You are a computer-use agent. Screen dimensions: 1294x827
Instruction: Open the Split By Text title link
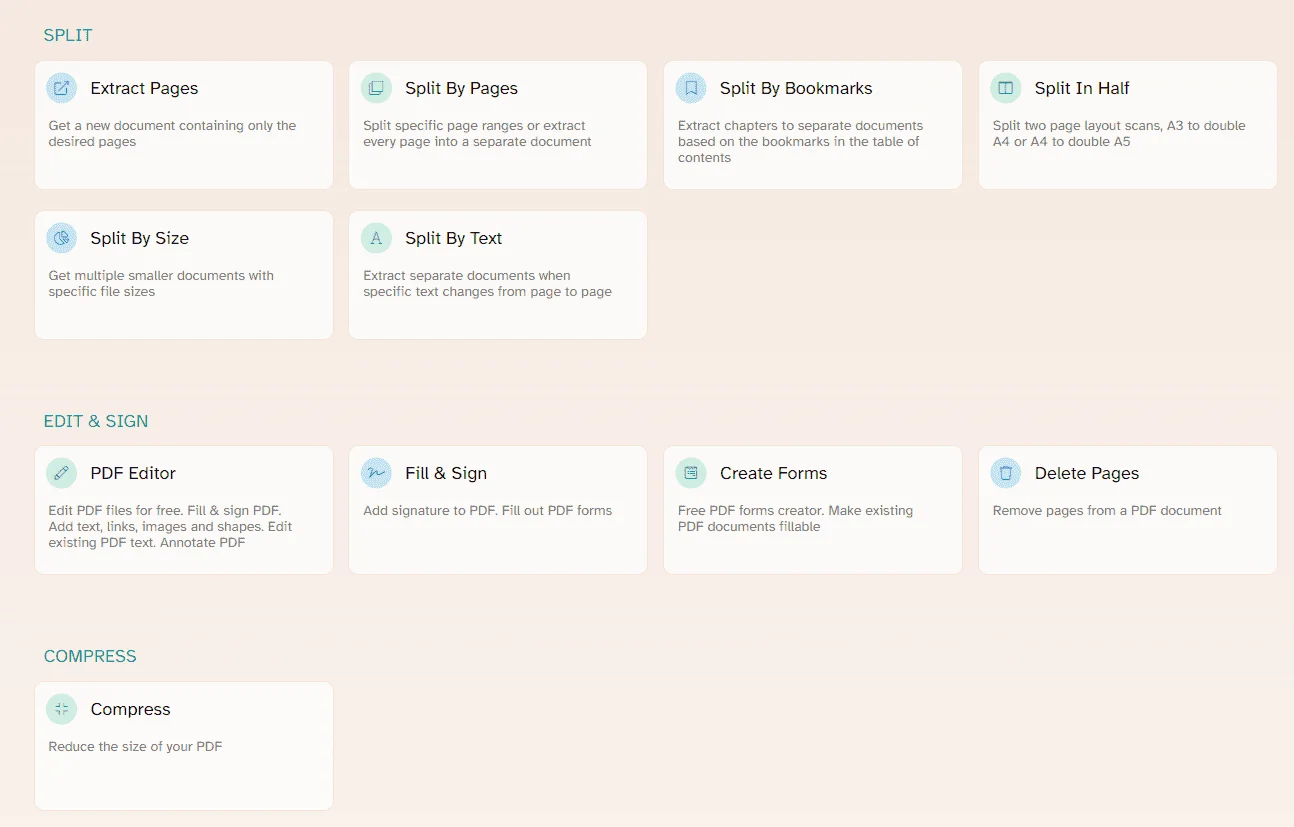453,238
